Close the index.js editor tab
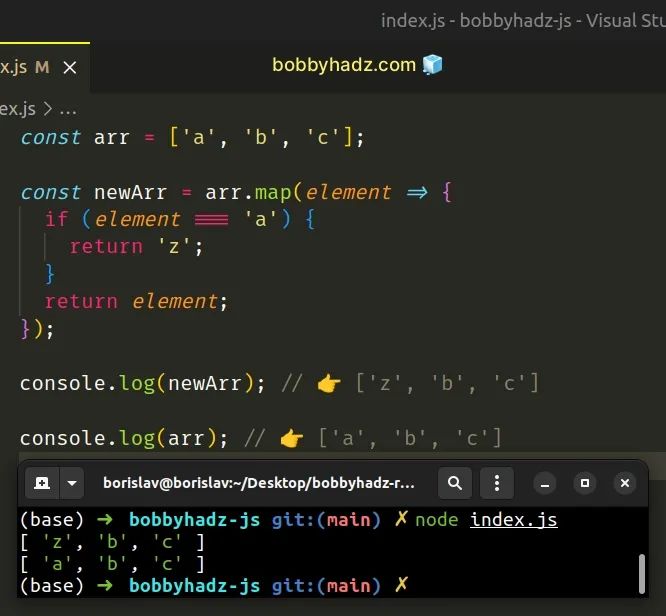 70,67
